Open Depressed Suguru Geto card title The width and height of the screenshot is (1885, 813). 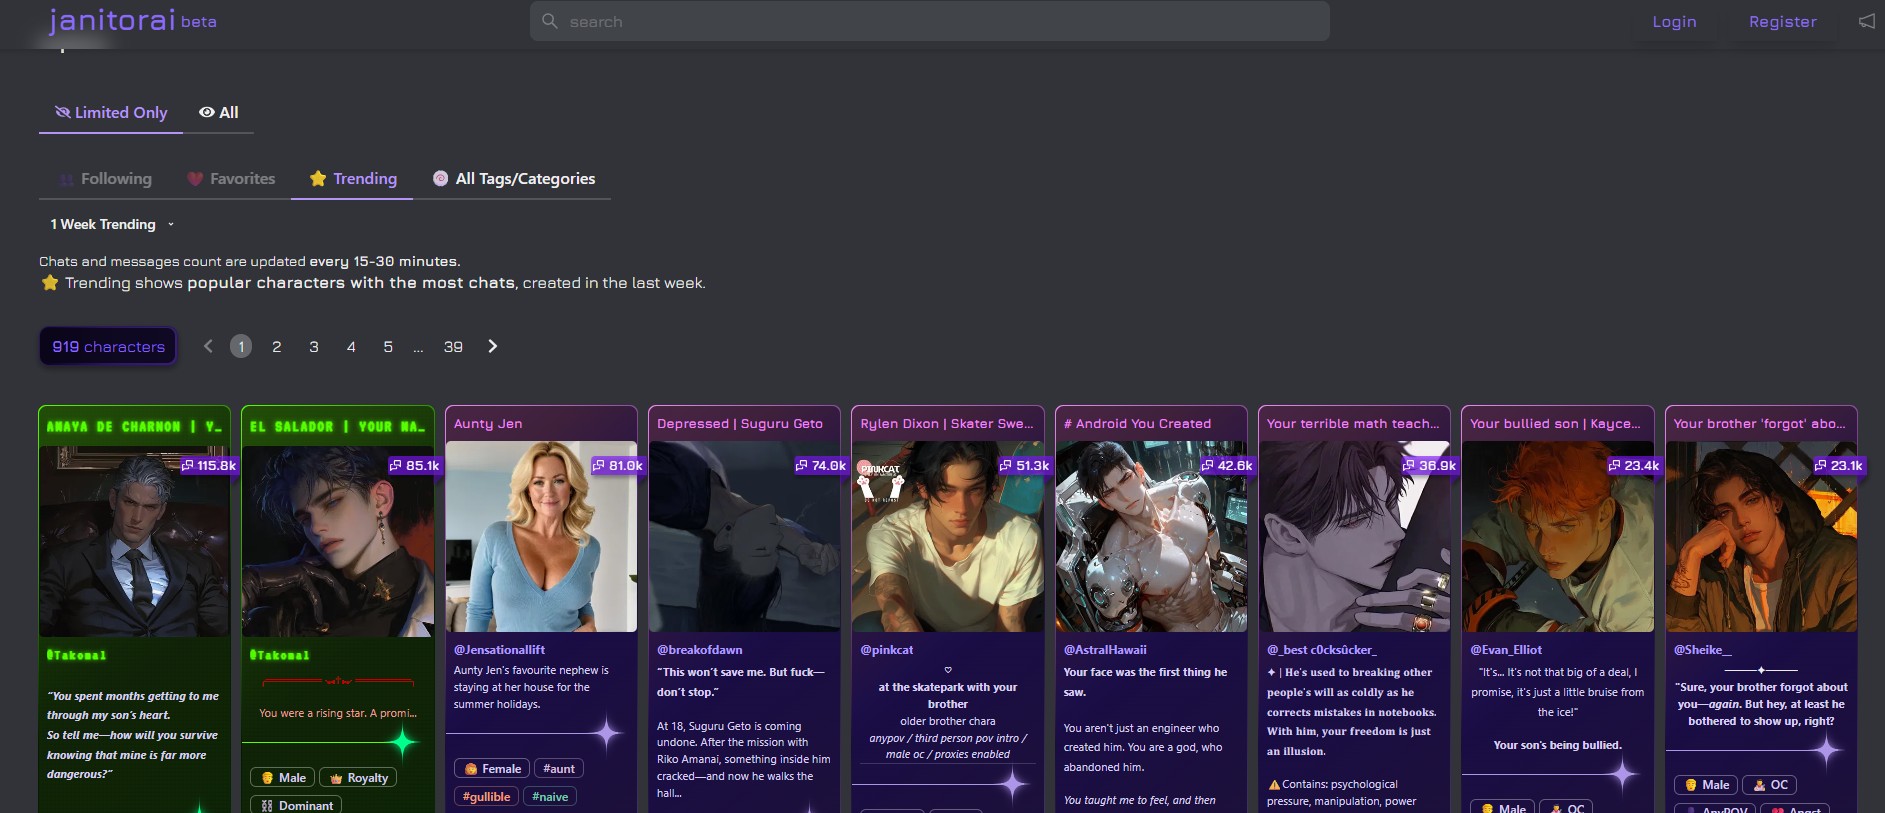point(740,424)
